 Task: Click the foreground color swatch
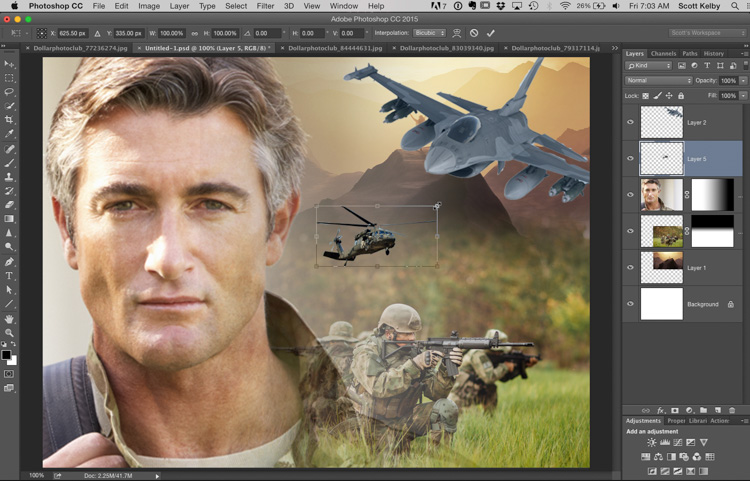click(6, 354)
